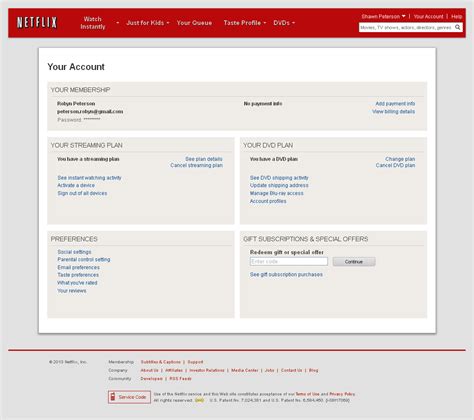
Task: Click Your Account in the top header
Action: click(428, 16)
